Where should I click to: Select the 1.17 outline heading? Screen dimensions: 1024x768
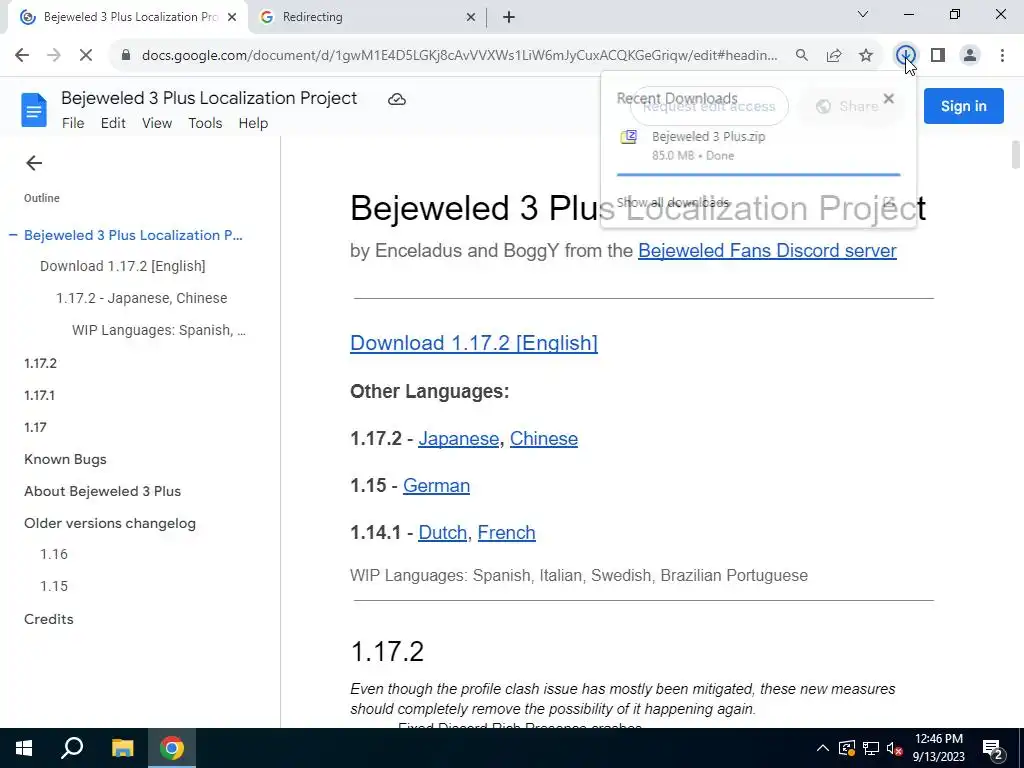pyautogui.click(x=35, y=427)
